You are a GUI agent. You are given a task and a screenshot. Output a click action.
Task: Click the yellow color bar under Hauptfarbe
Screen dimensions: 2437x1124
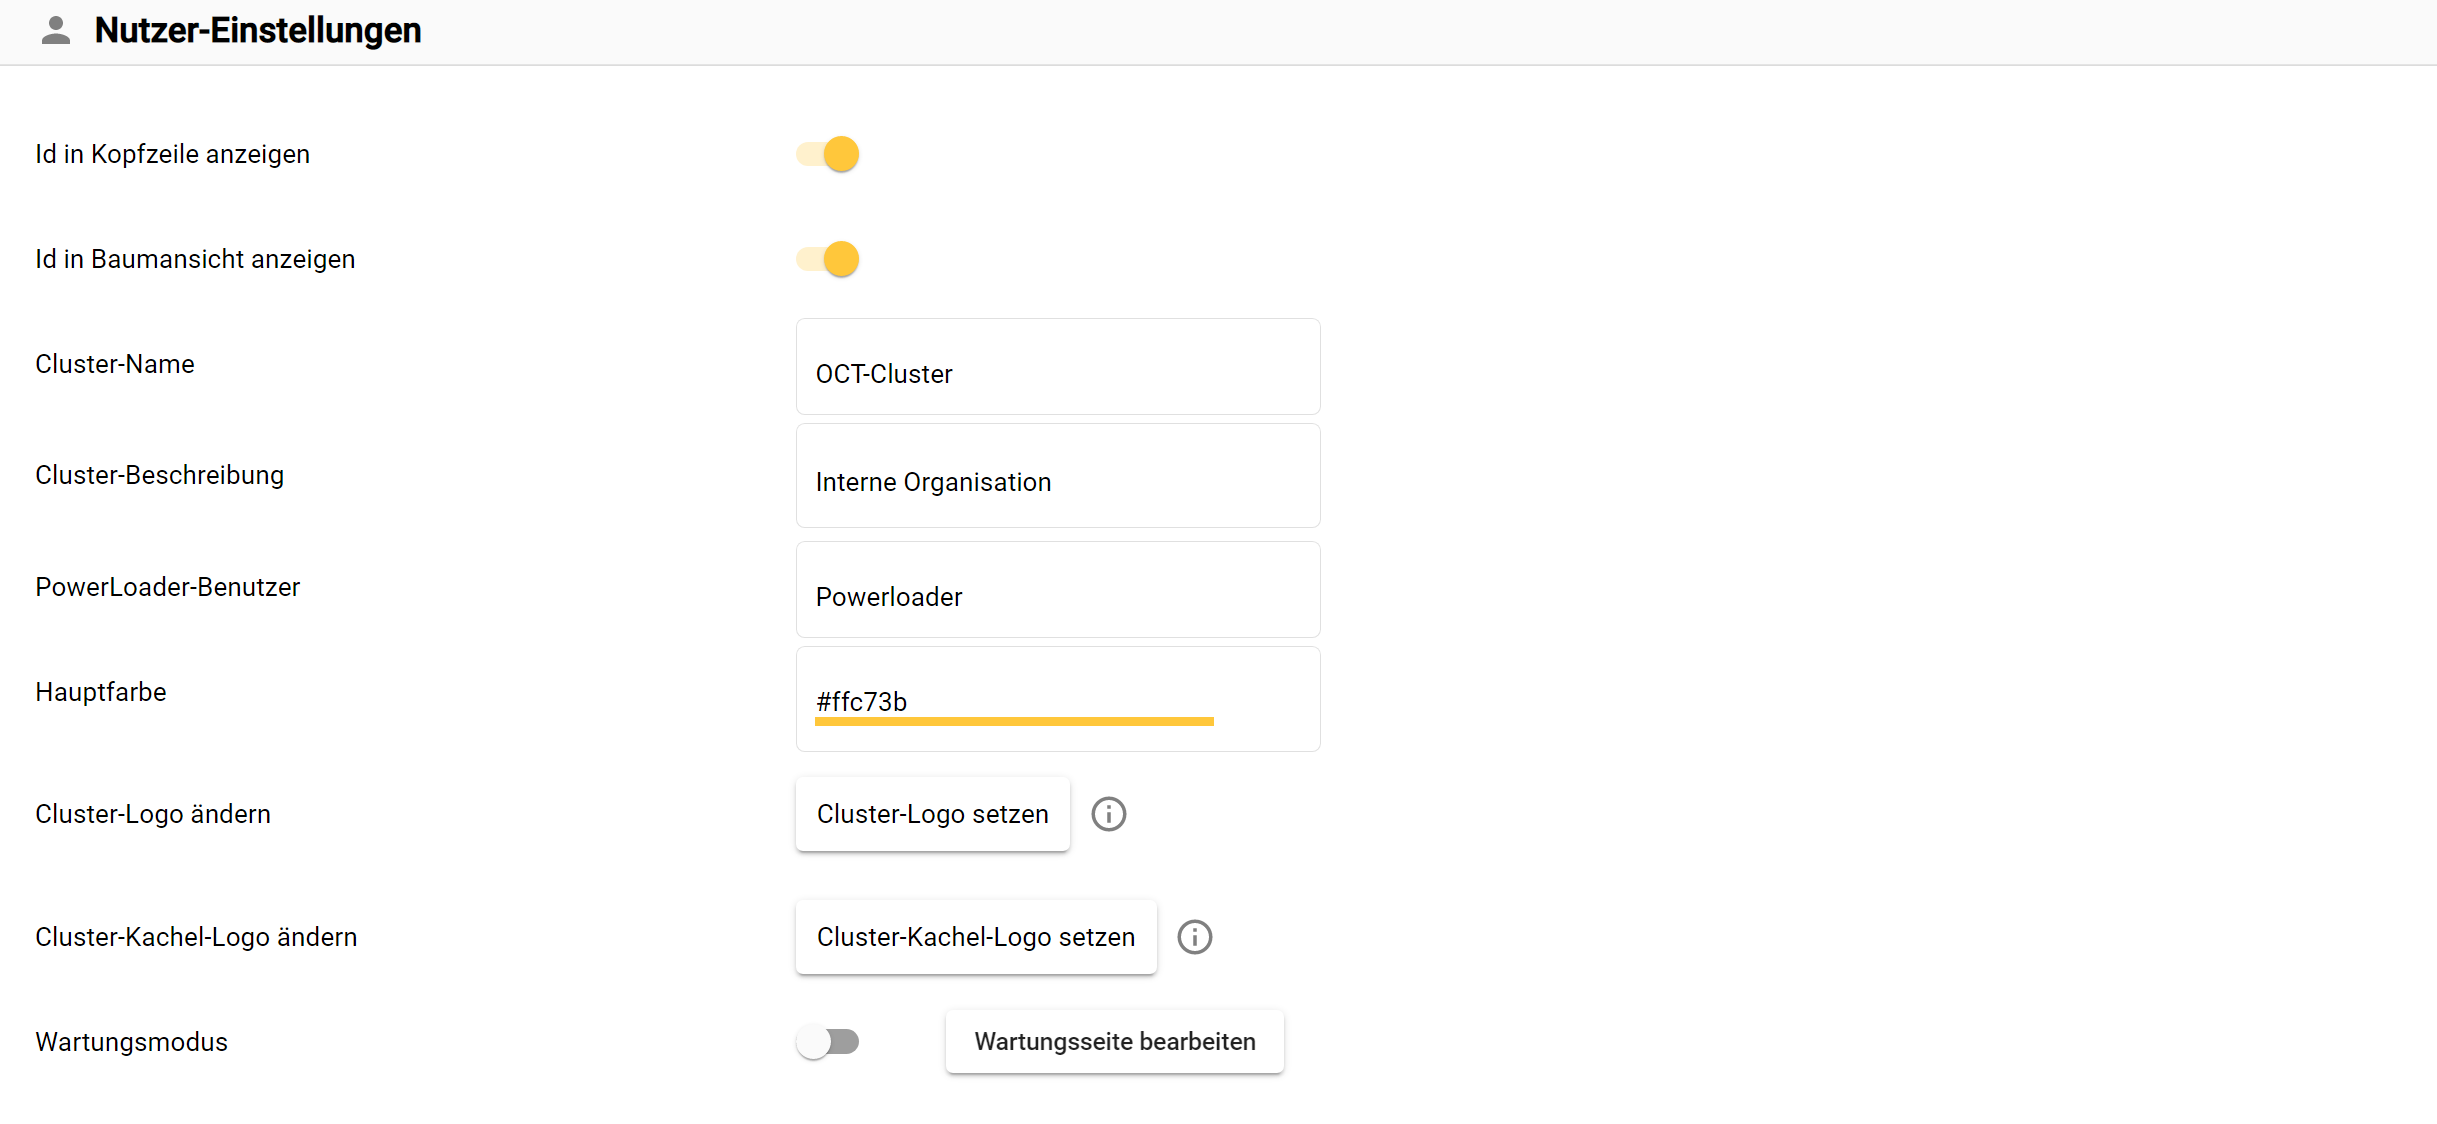[x=1013, y=721]
